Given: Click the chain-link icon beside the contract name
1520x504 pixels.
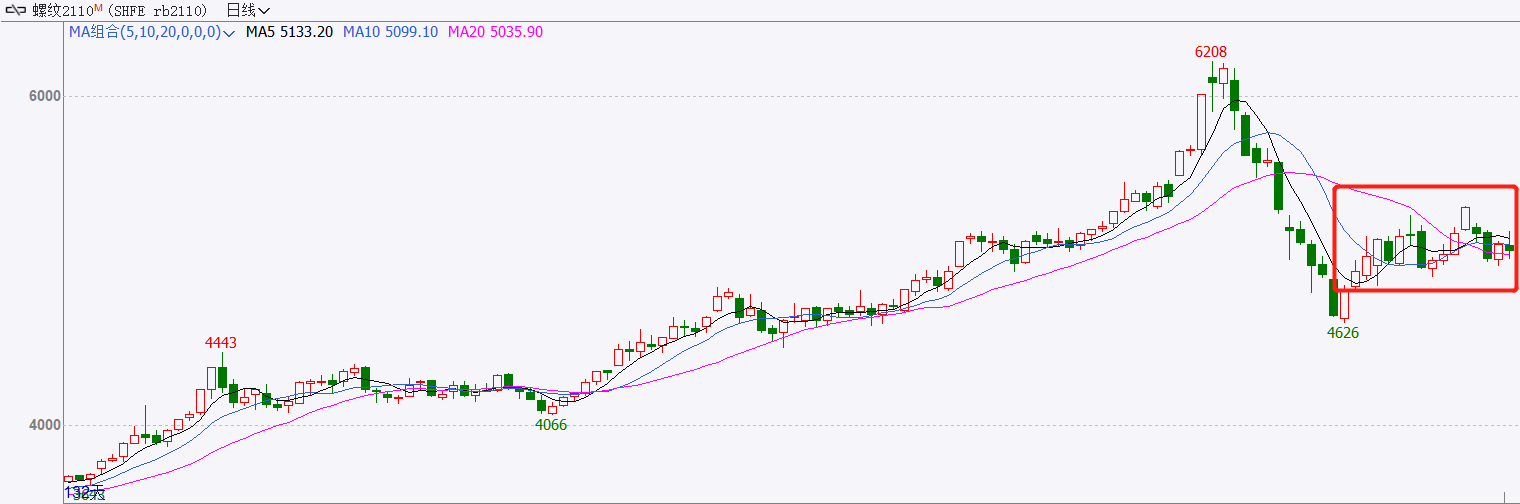Looking at the screenshot, I should pos(15,11).
